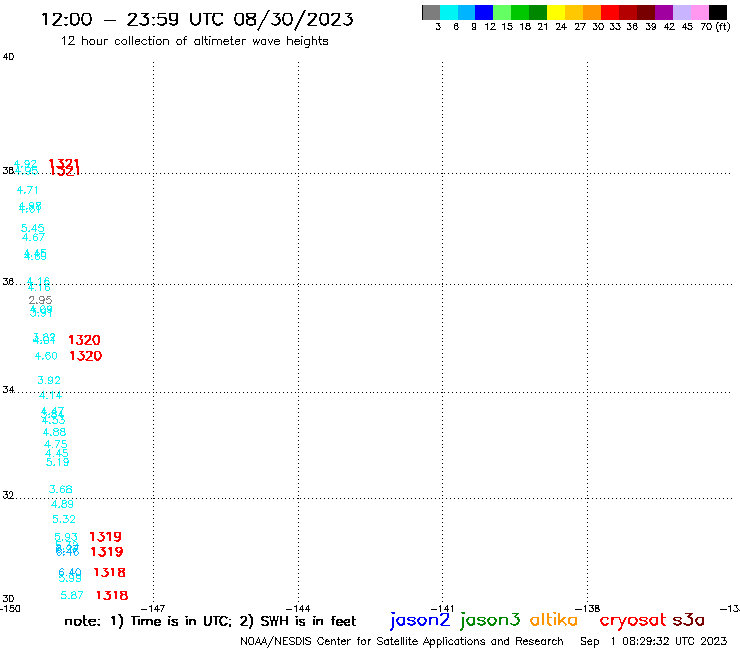The width and height of the screenshot is (740, 650).
Task: Click the '4.92' wave height value
Action: (25, 164)
